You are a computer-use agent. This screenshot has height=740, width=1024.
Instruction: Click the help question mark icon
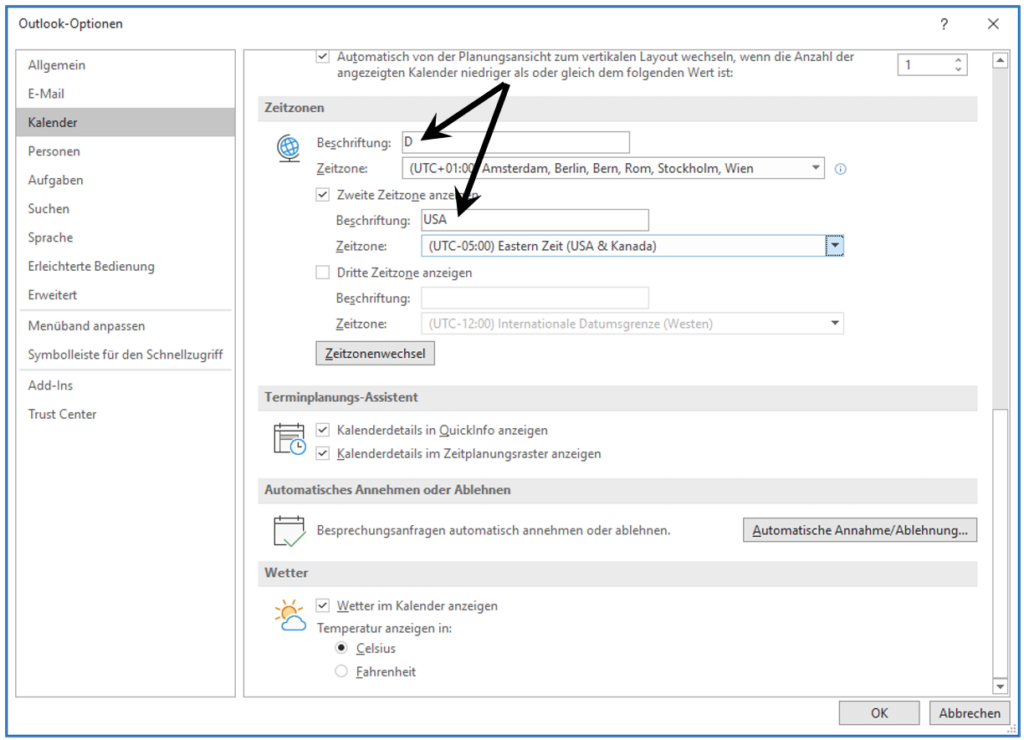coord(944,24)
